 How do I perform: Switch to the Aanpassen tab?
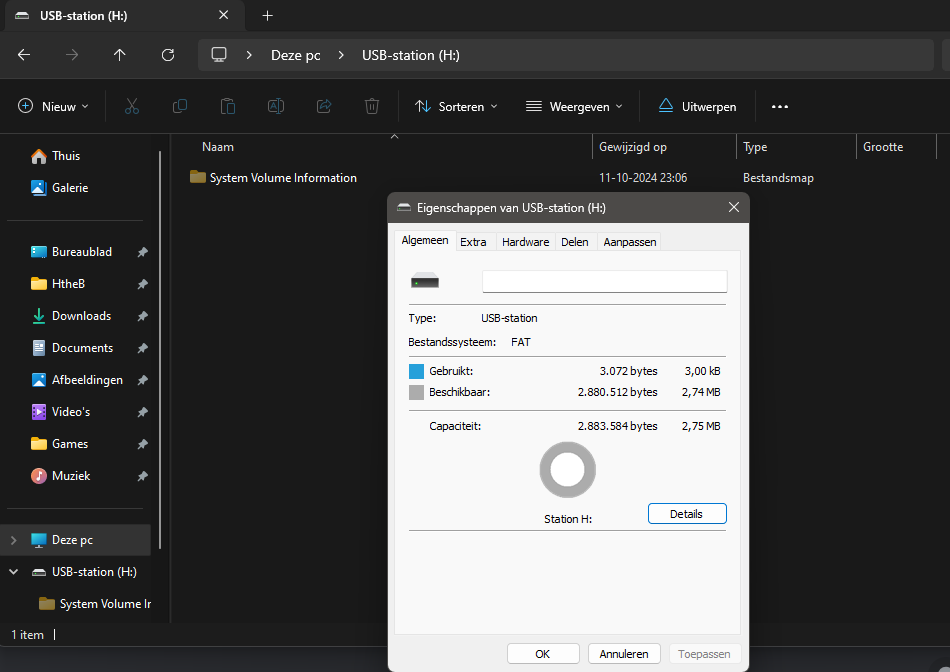[x=629, y=242]
